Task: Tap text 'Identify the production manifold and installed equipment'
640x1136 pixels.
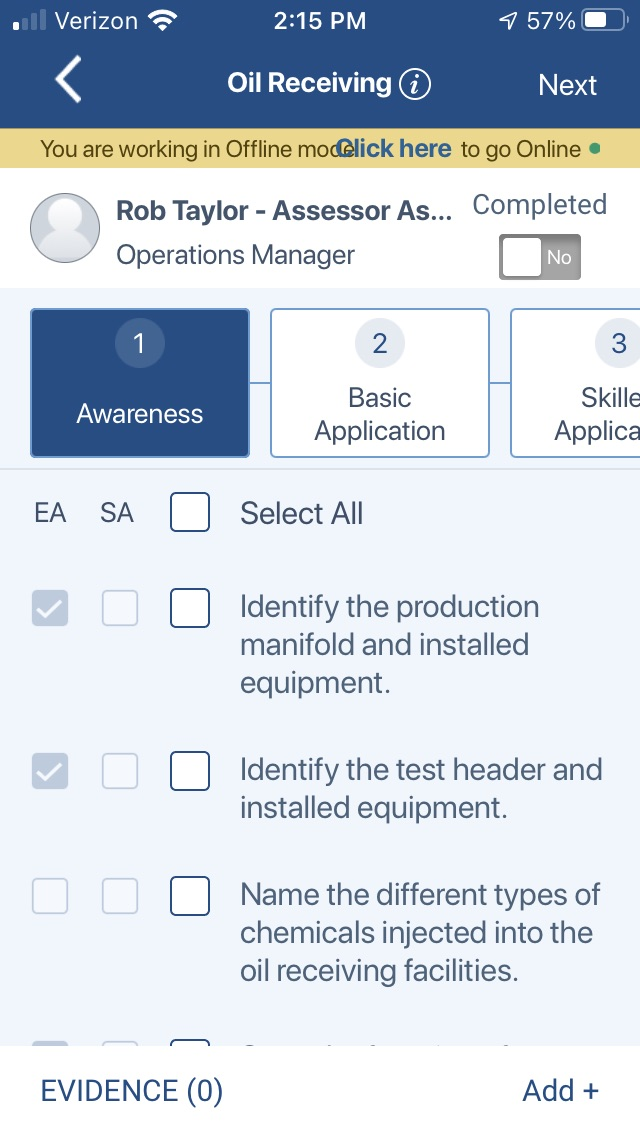Action: [x=389, y=645]
